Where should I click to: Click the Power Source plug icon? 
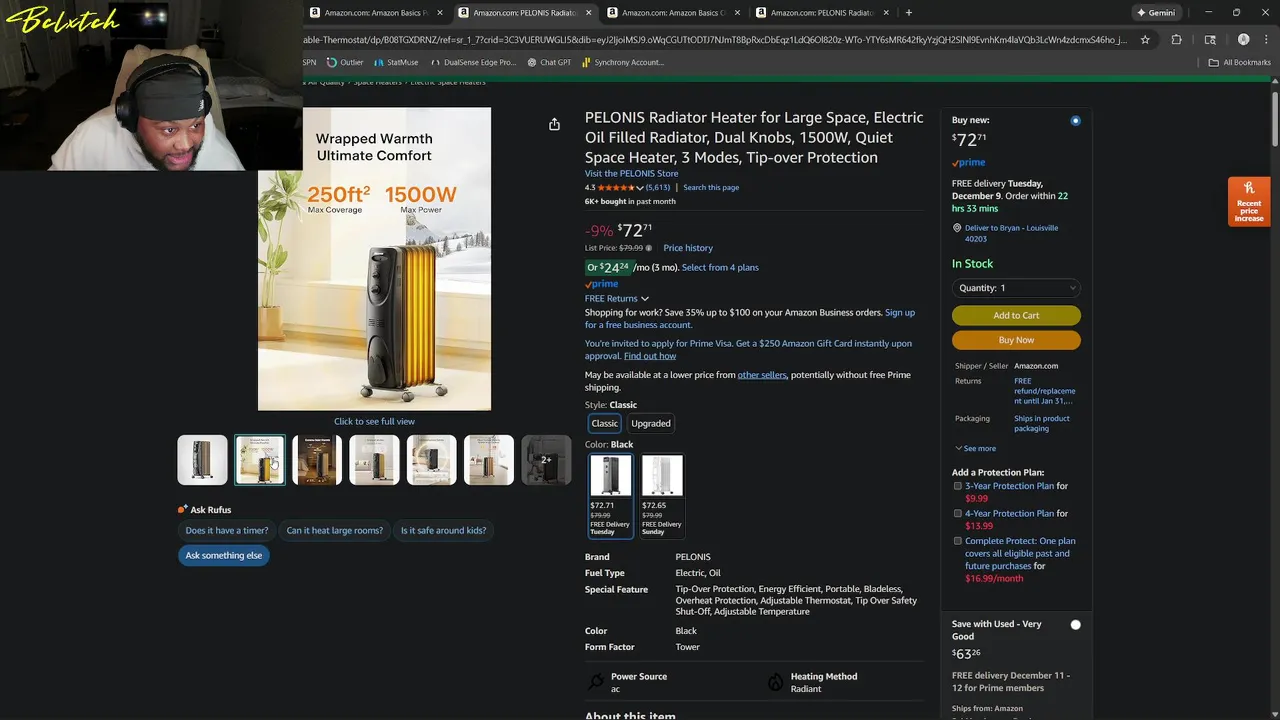point(597,682)
